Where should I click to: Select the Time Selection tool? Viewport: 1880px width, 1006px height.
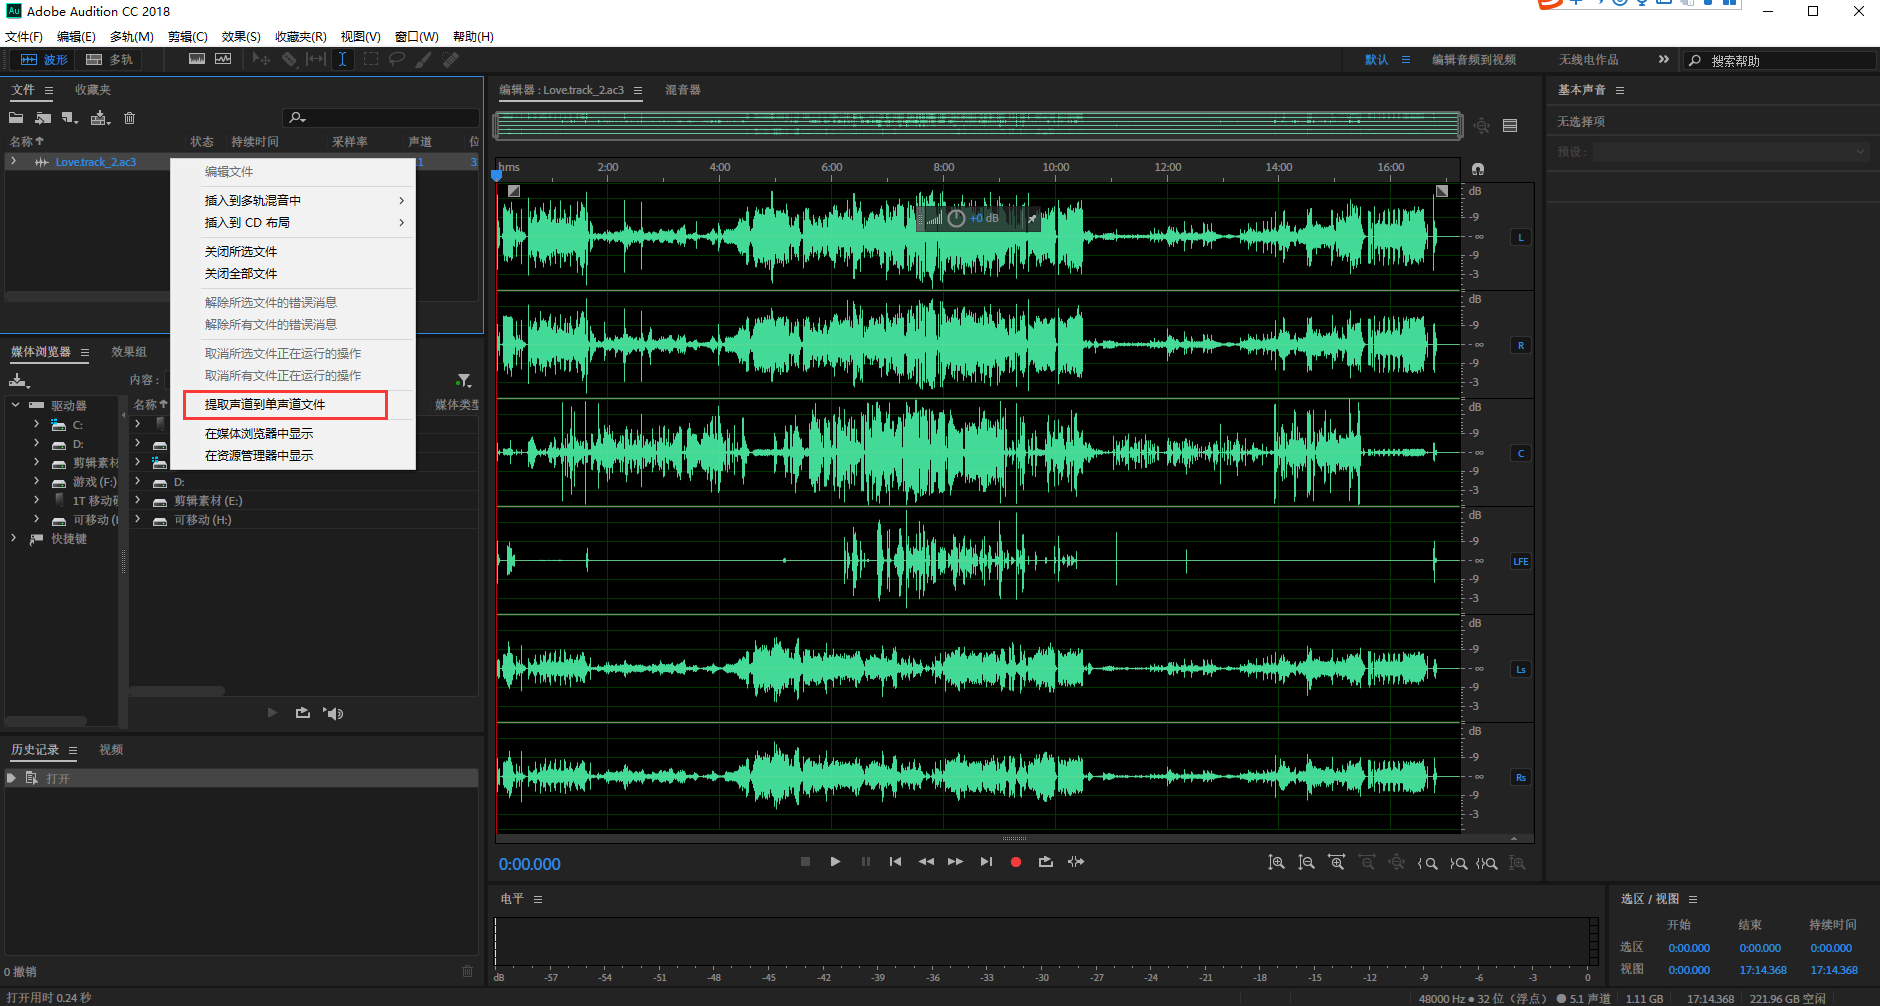point(342,60)
